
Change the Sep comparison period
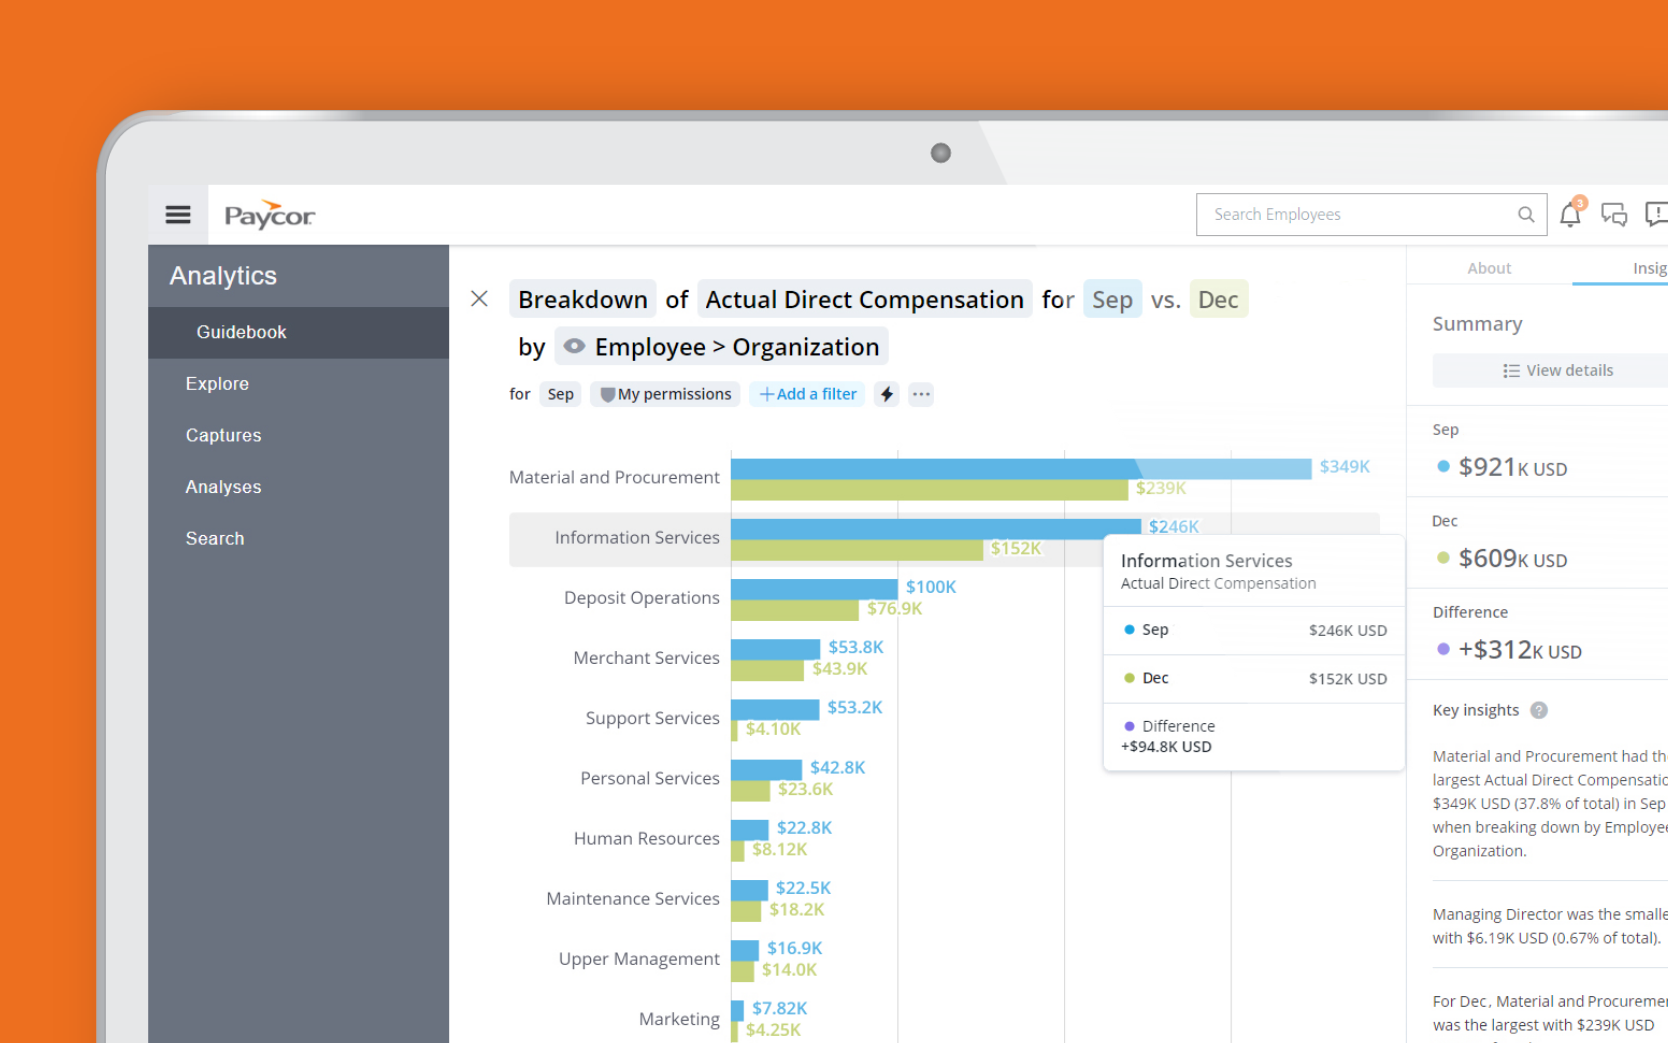[1112, 299]
